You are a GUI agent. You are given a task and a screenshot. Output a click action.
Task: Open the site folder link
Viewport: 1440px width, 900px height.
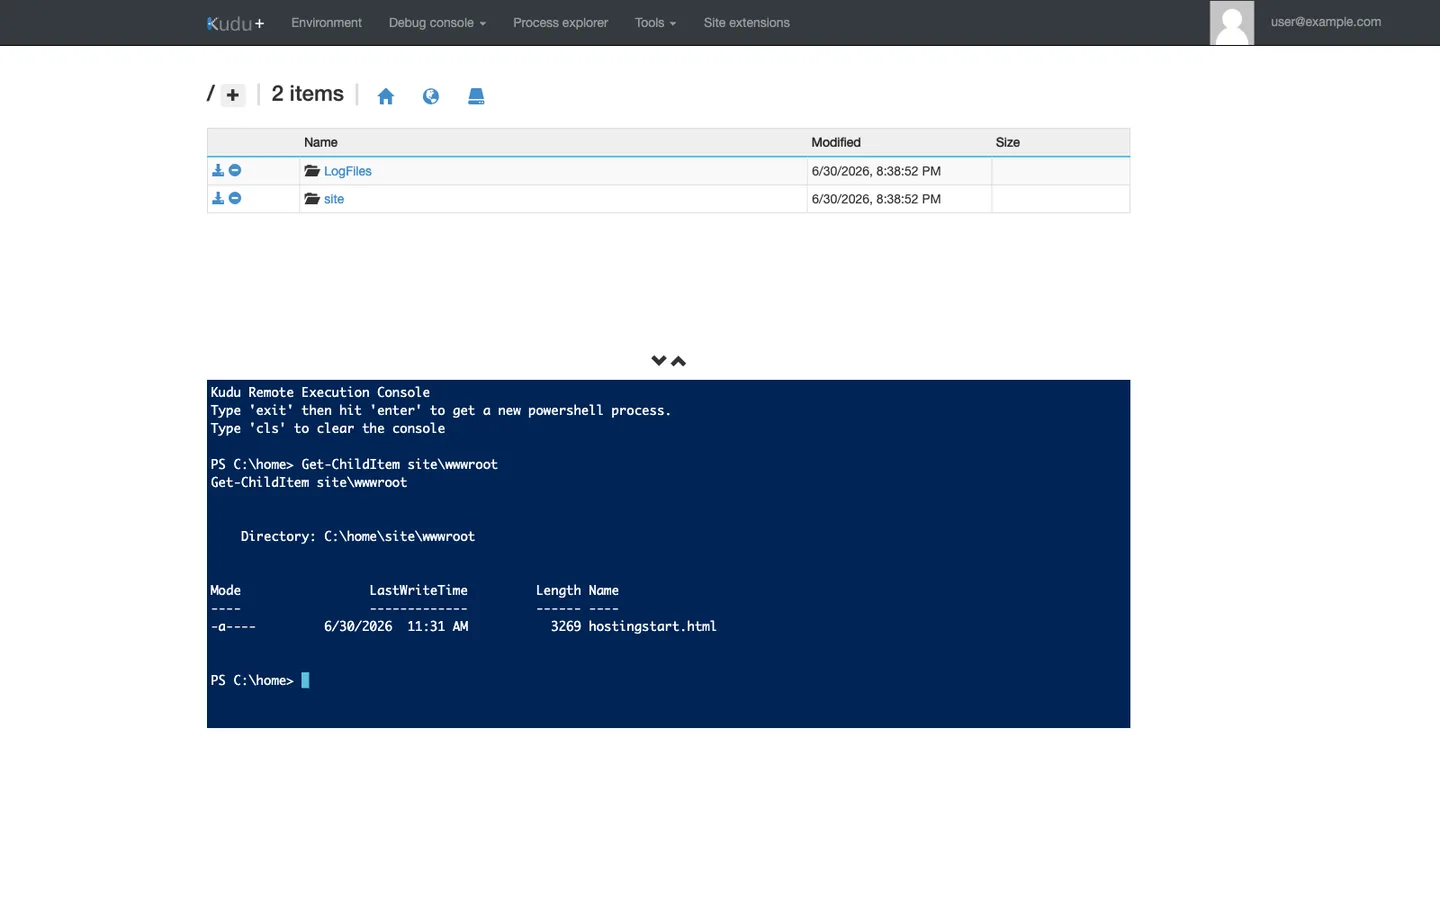(333, 199)
